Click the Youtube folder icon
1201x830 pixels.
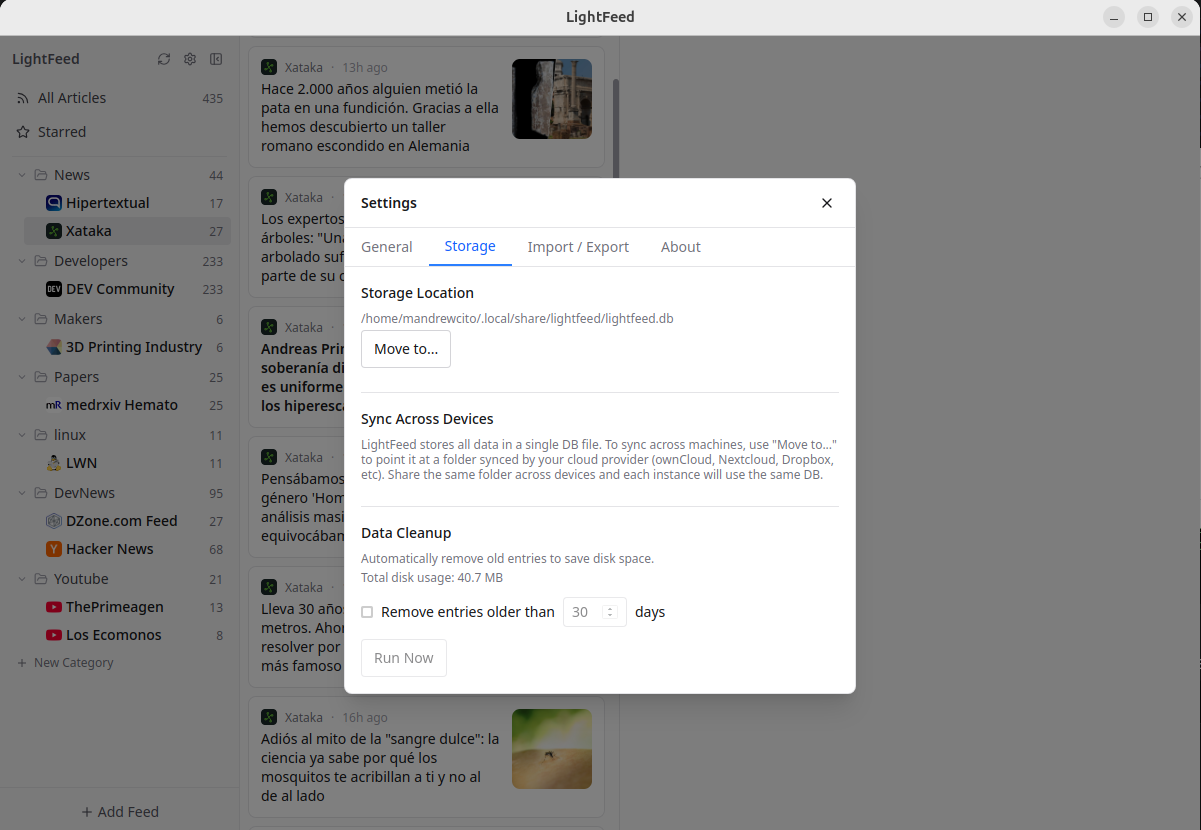pyautogui.click(x=41, y=579)
